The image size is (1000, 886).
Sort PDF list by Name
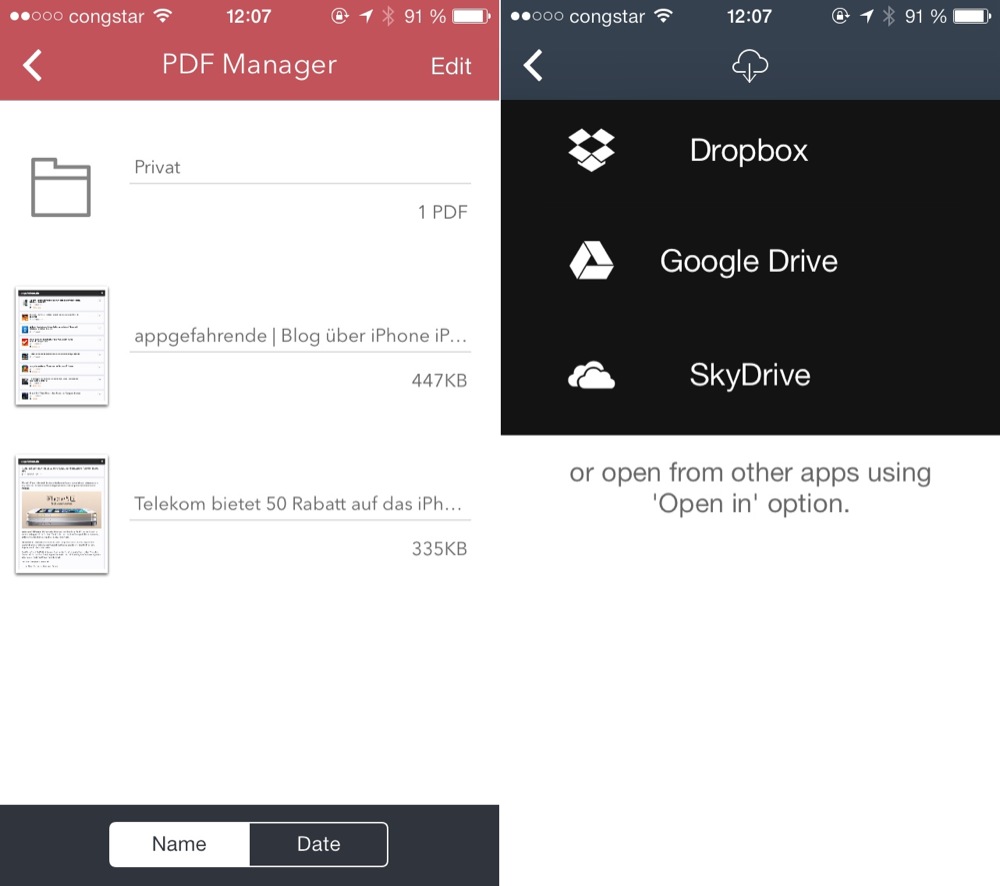pyautogui.click(x=179, y=844)
